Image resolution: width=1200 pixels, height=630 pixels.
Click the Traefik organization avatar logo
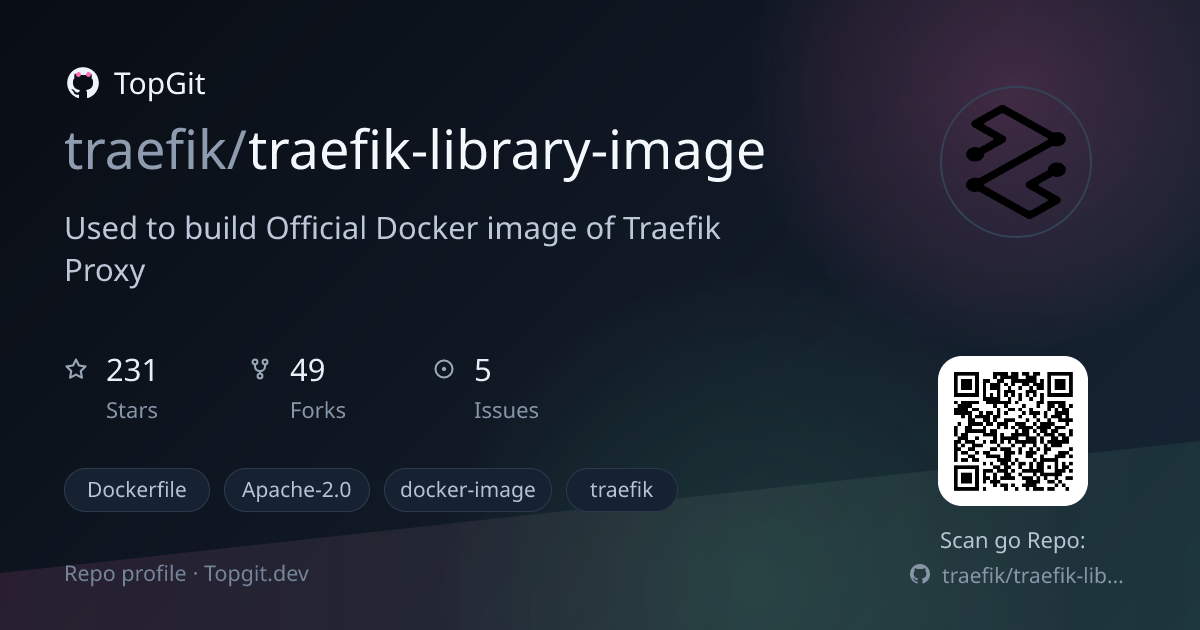point(1016,160)
